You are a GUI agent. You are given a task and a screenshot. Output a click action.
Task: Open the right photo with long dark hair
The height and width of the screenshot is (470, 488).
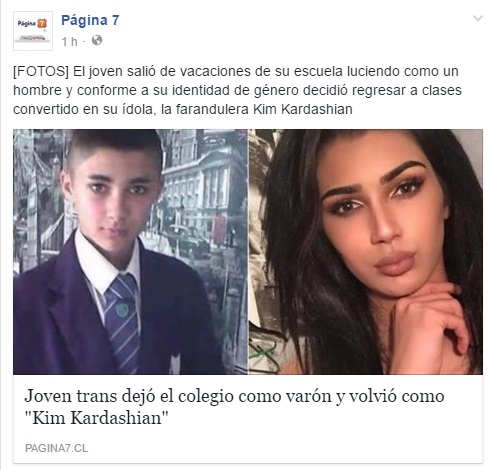366,252
